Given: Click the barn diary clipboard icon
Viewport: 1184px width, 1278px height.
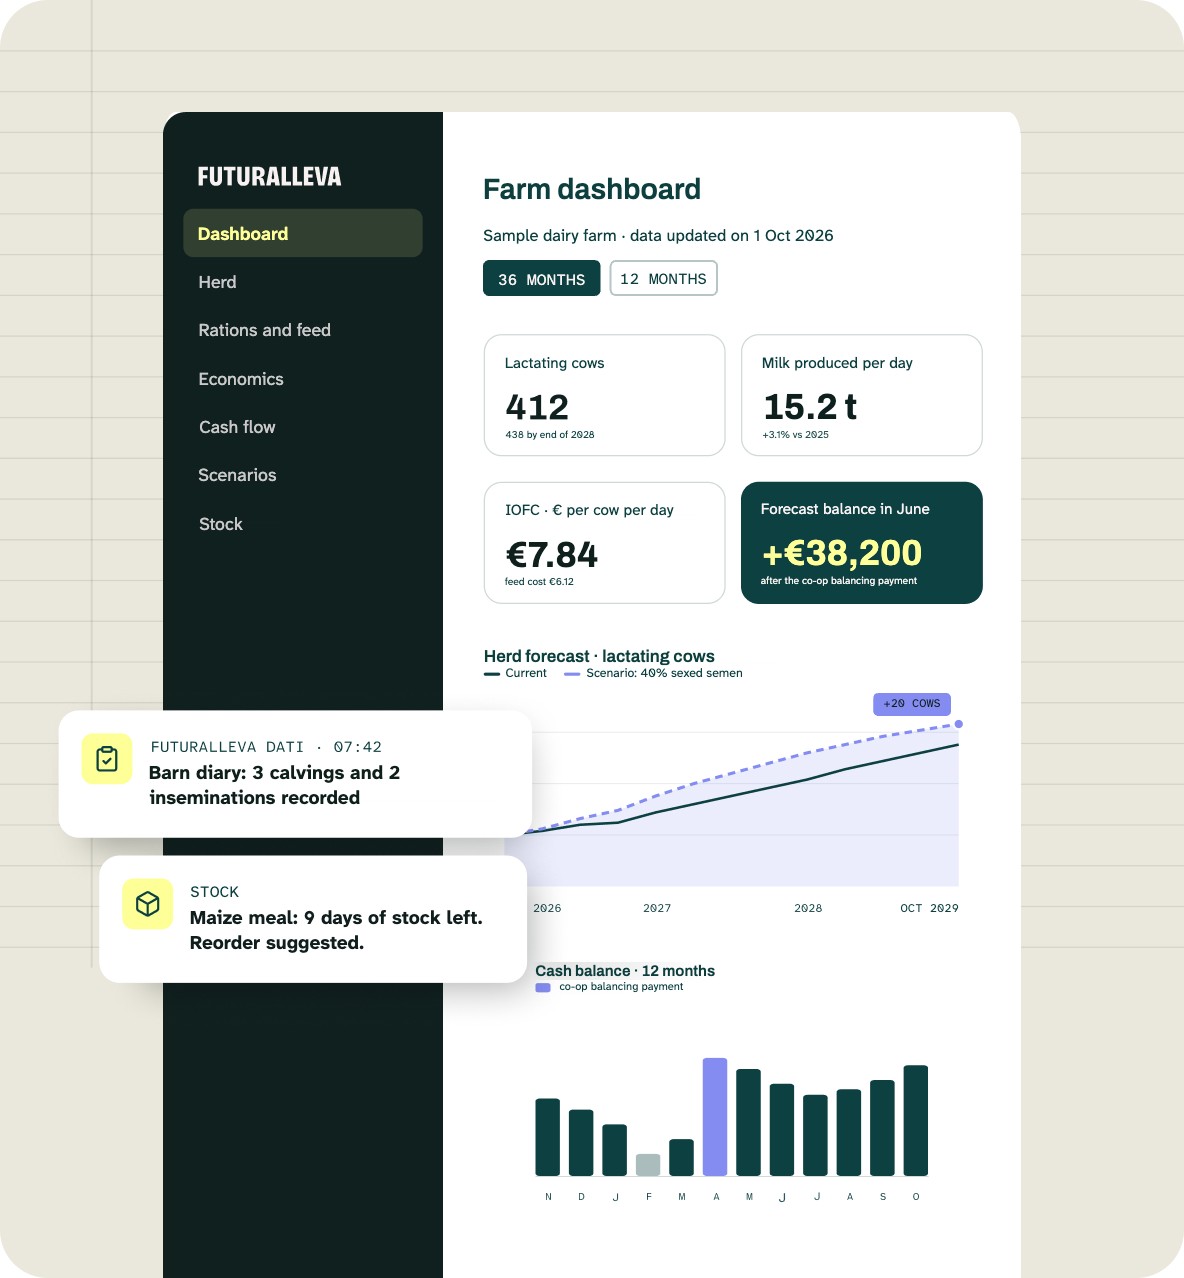Looking at the screenshot, I should [107, 759].
